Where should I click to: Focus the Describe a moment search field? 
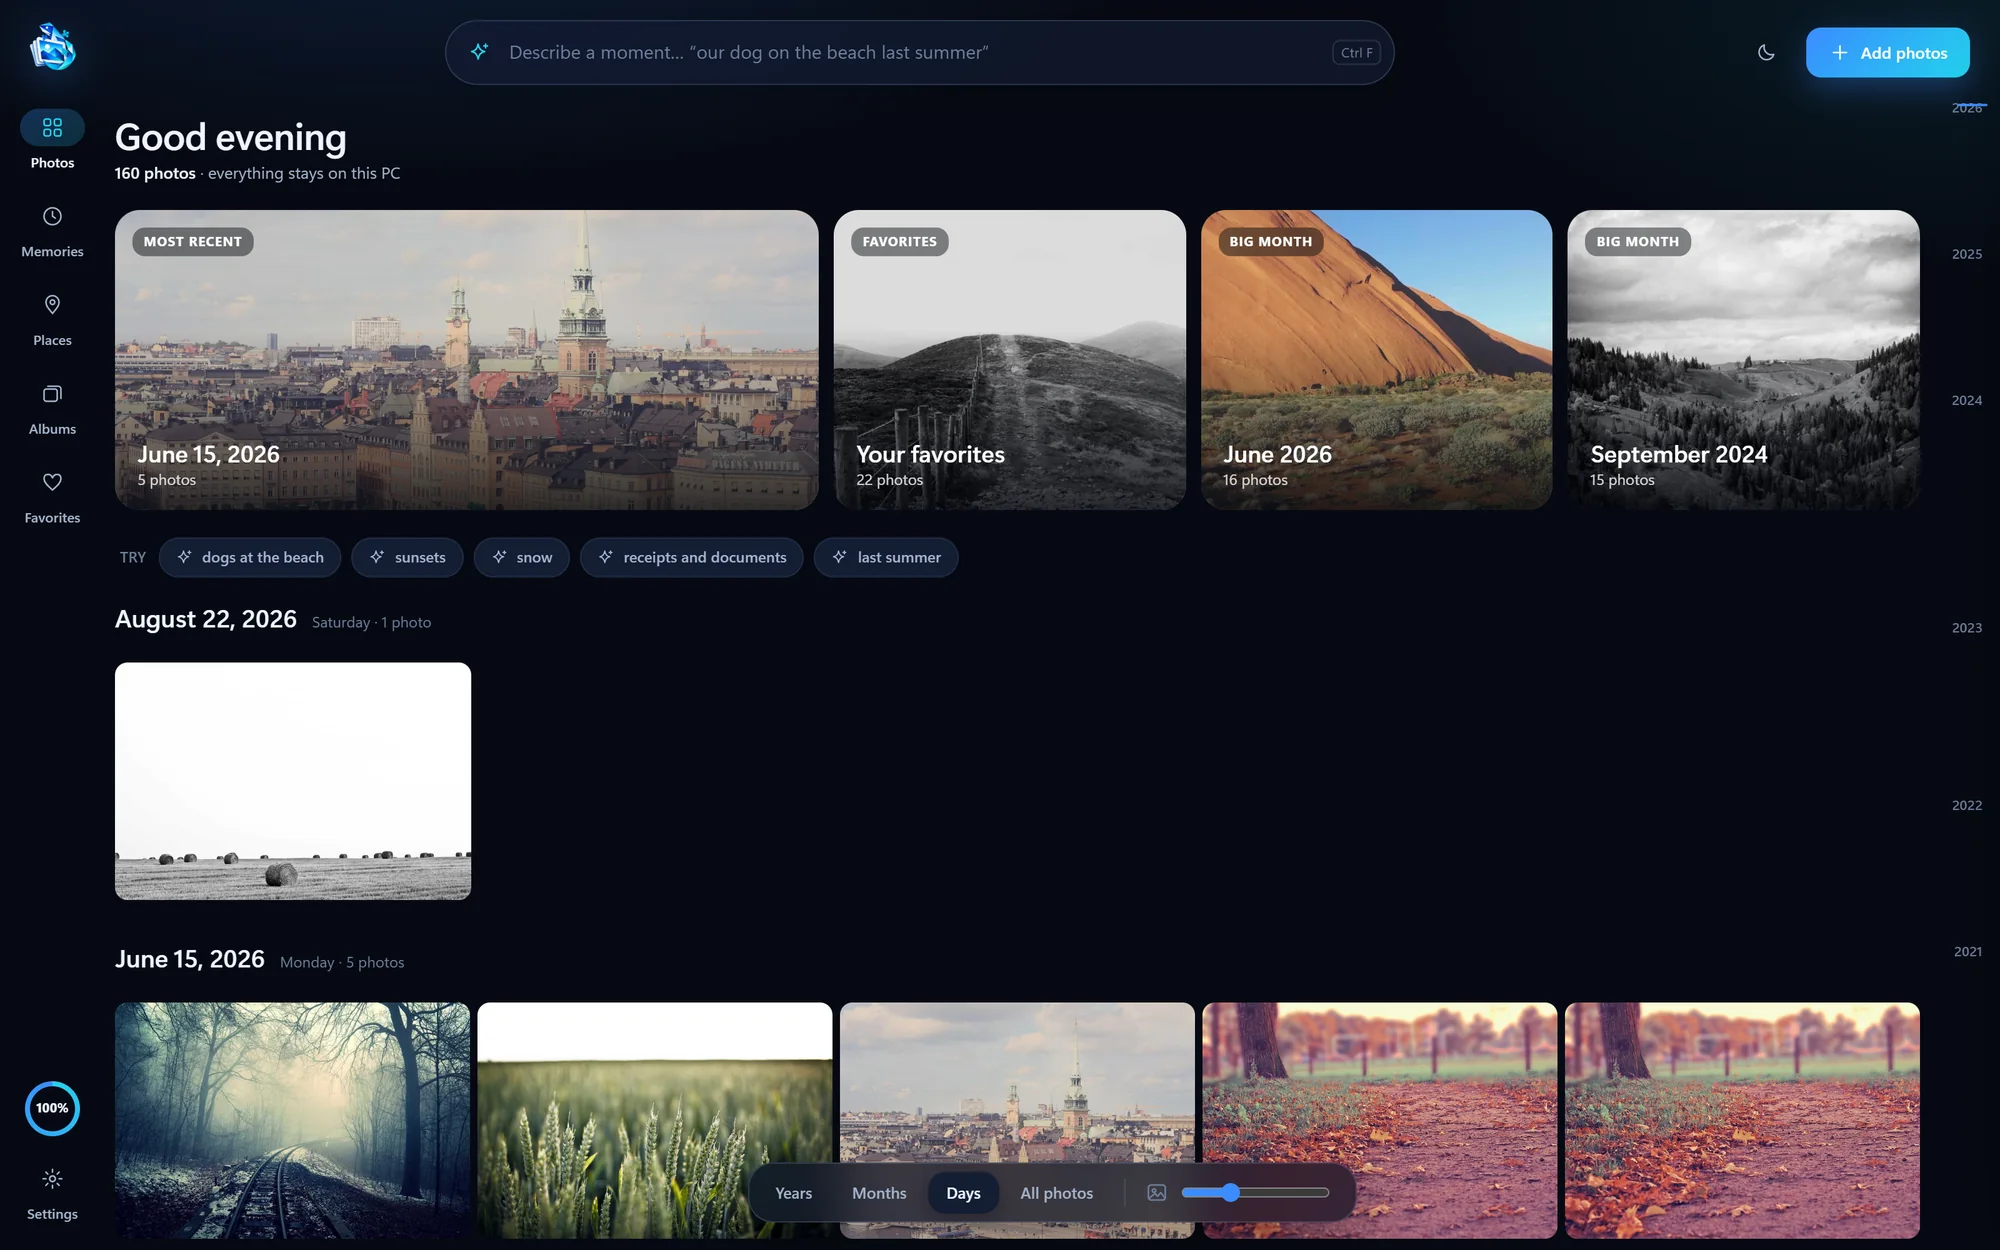point(919,53)
